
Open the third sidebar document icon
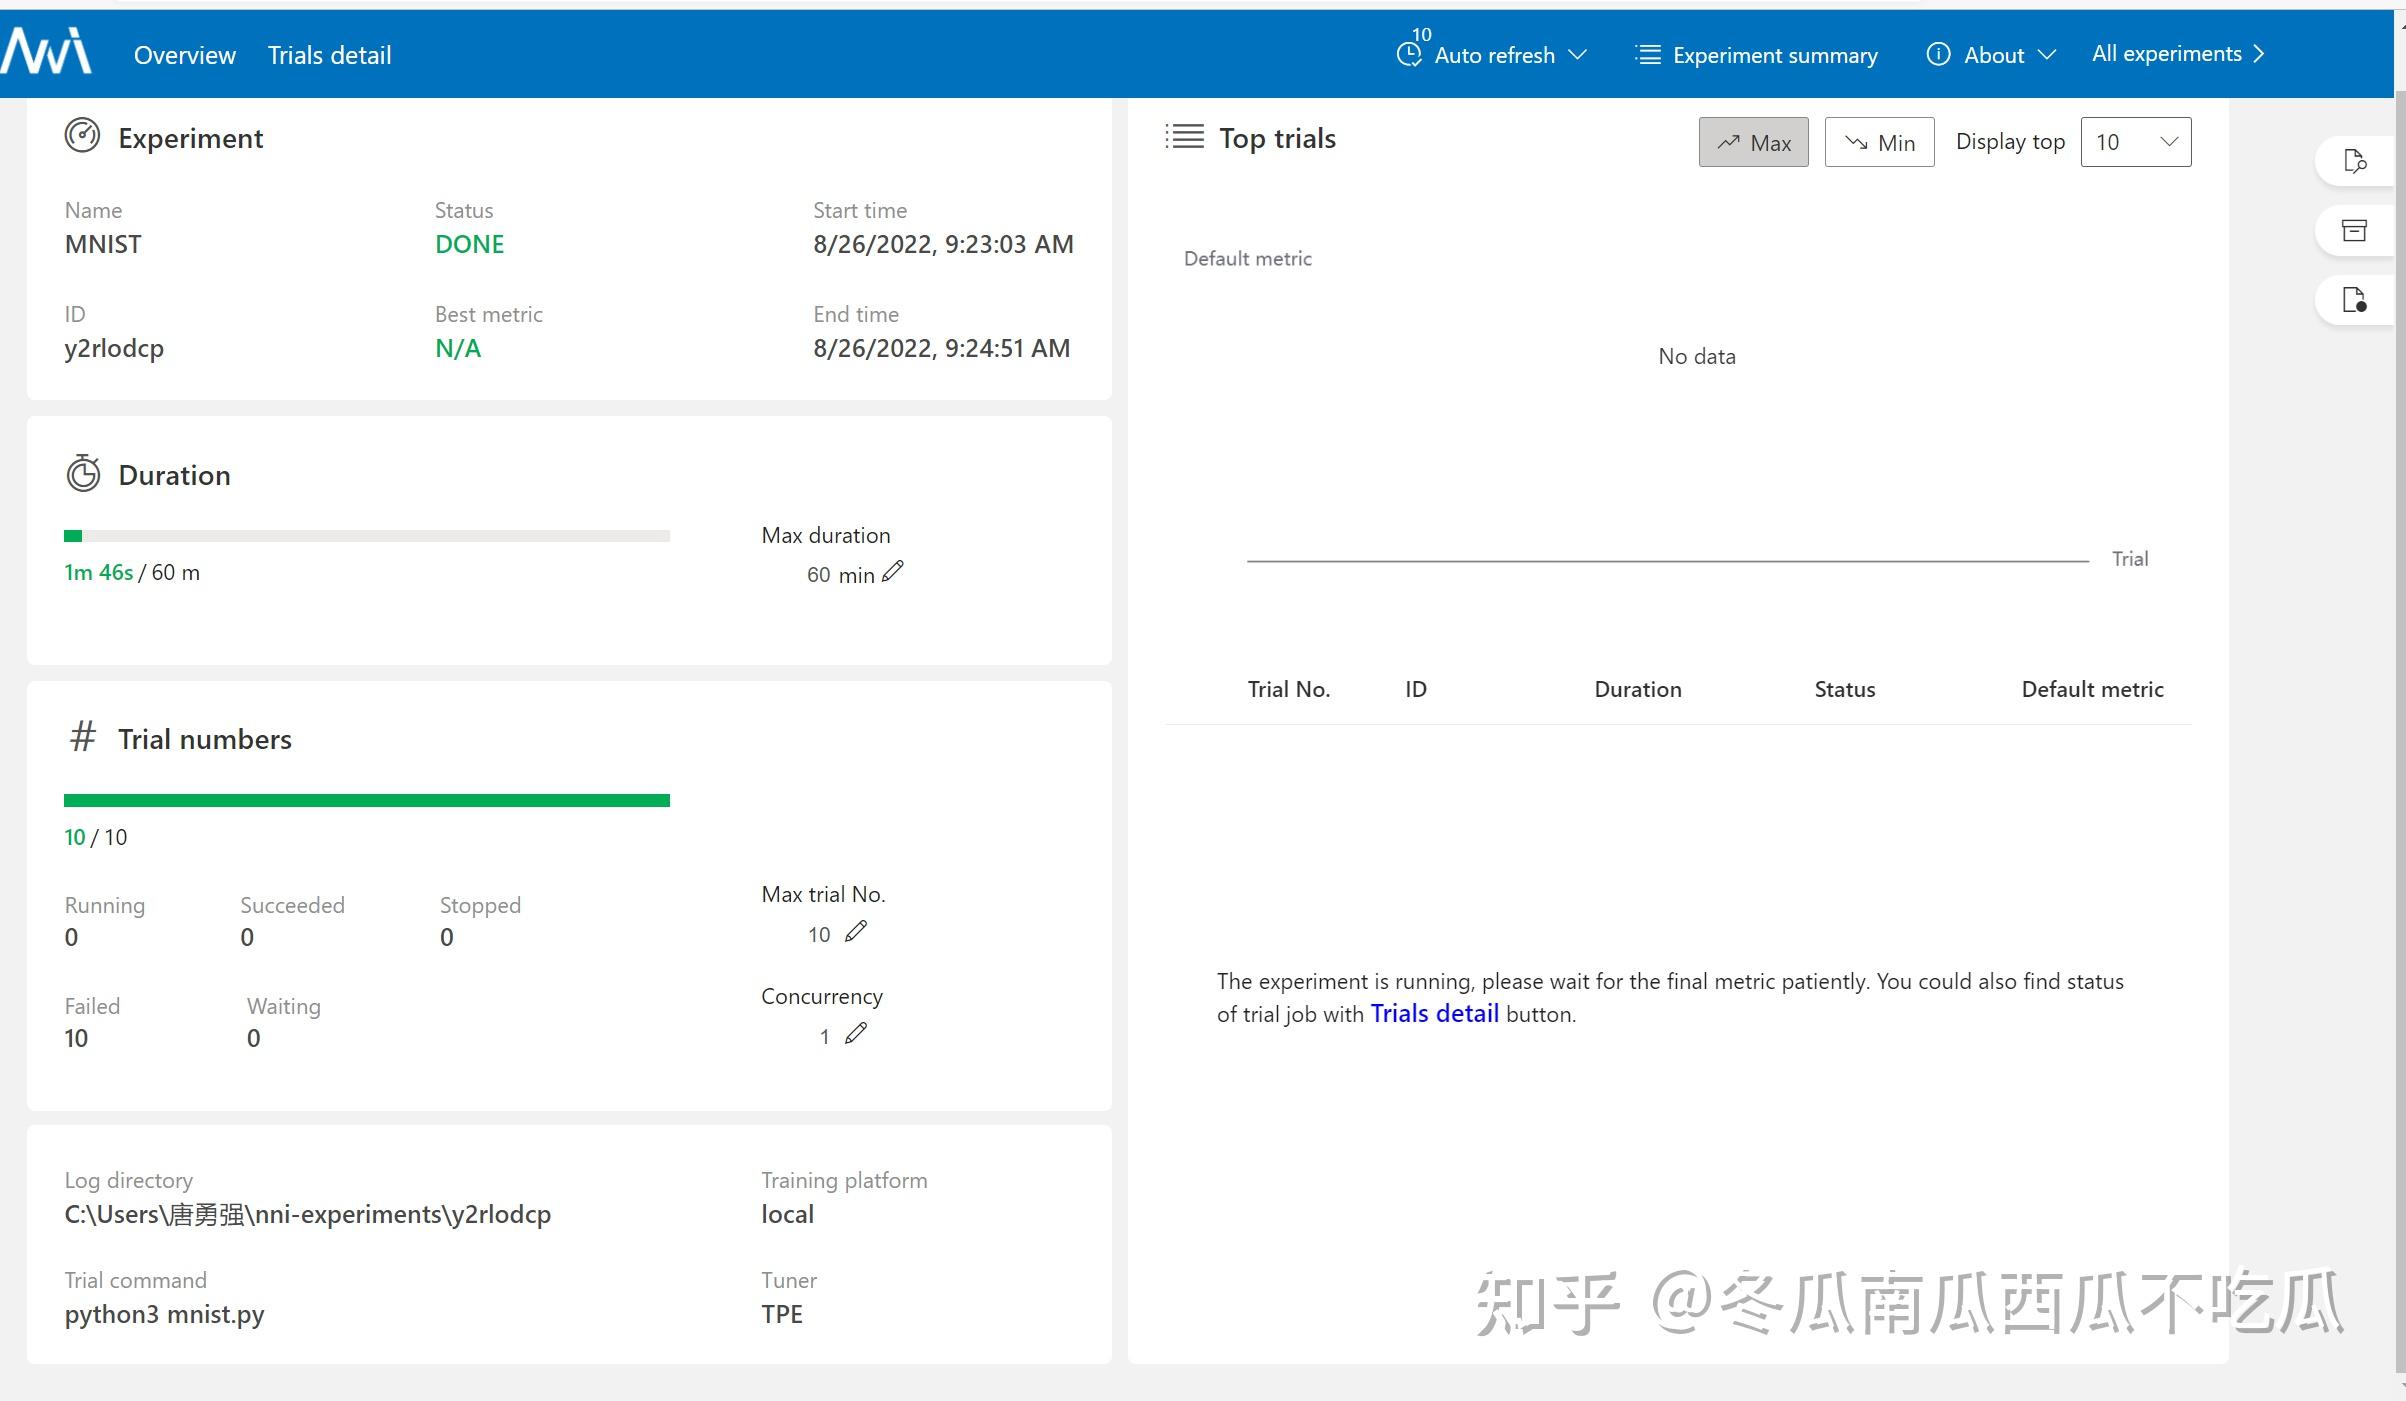(2355, 300)
